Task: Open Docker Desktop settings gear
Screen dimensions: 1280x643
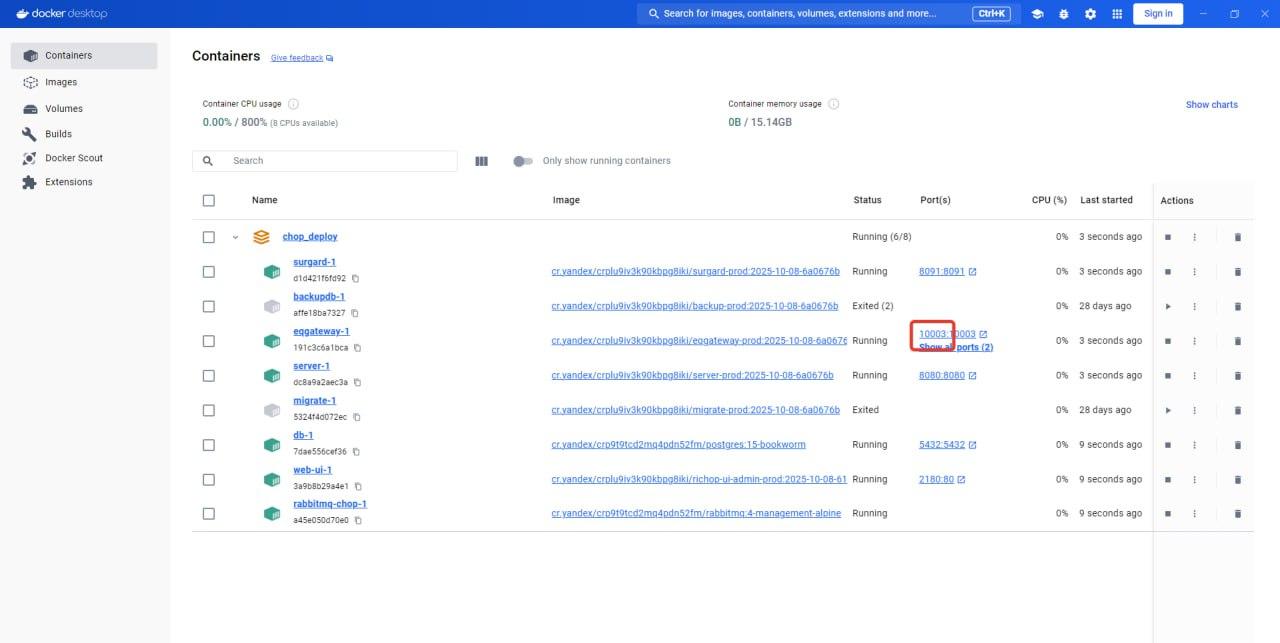Action: tap(1090, 14)
